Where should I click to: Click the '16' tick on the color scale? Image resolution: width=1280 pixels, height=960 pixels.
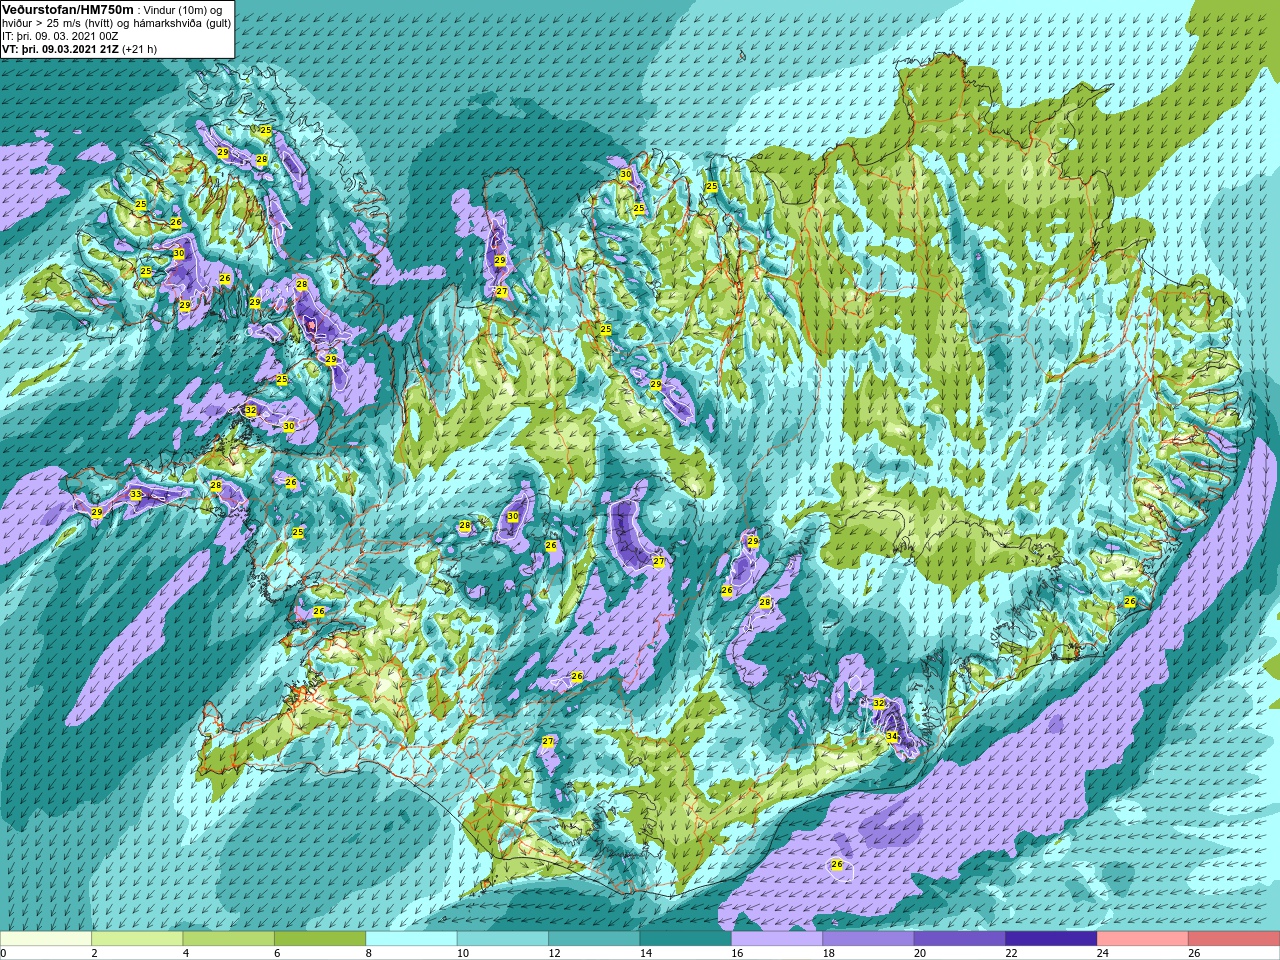(737, 953)
